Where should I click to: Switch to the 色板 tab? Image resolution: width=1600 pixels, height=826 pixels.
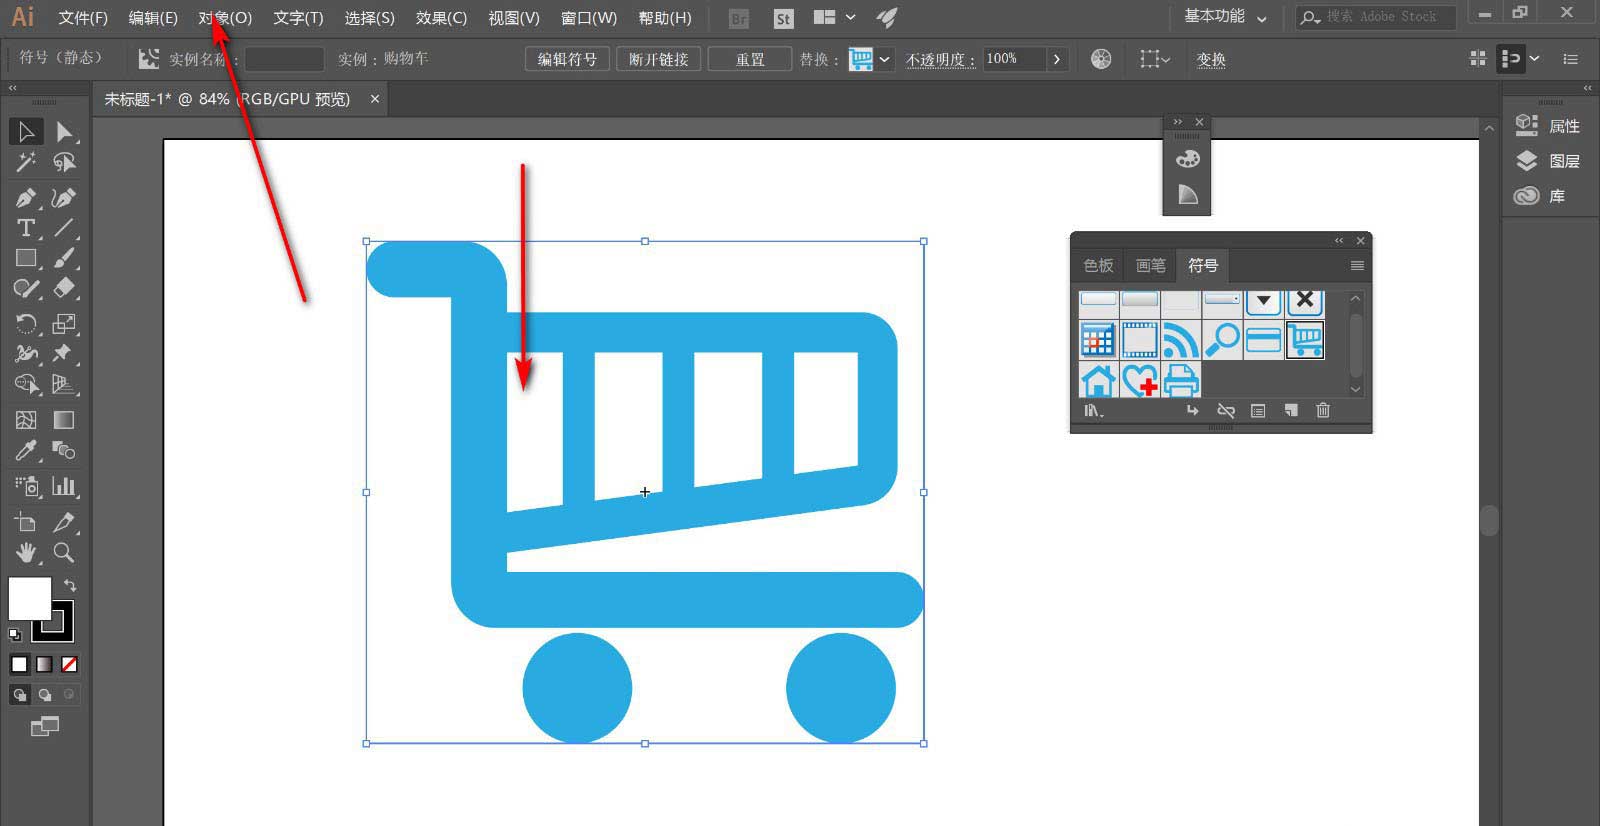coord(1098,265)
